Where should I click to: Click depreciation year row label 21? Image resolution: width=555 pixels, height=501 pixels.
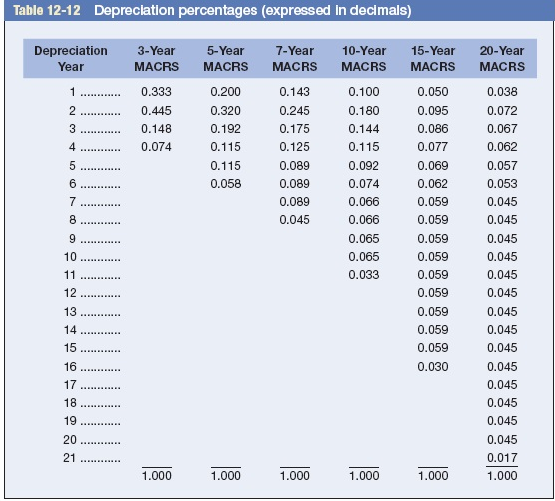[70, 458]
